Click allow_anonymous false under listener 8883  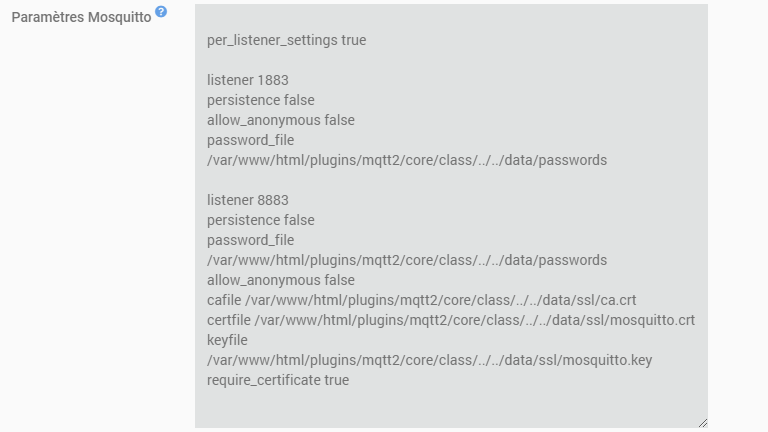(280, 280)
